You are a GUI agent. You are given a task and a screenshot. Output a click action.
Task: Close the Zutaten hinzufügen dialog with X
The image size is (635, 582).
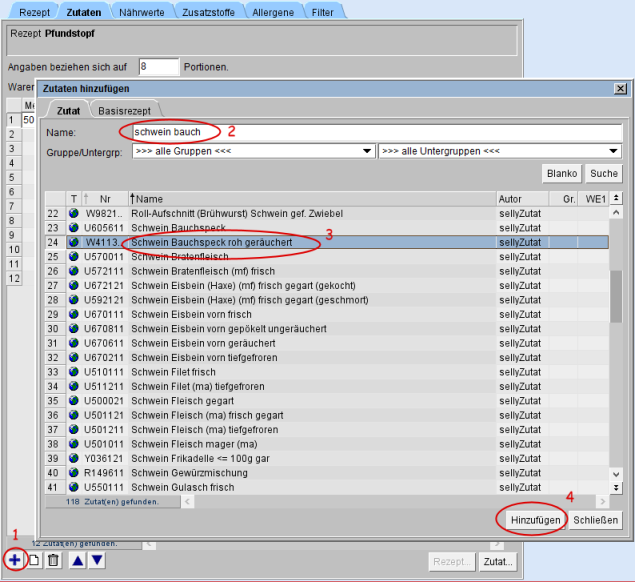coord(619,89)
